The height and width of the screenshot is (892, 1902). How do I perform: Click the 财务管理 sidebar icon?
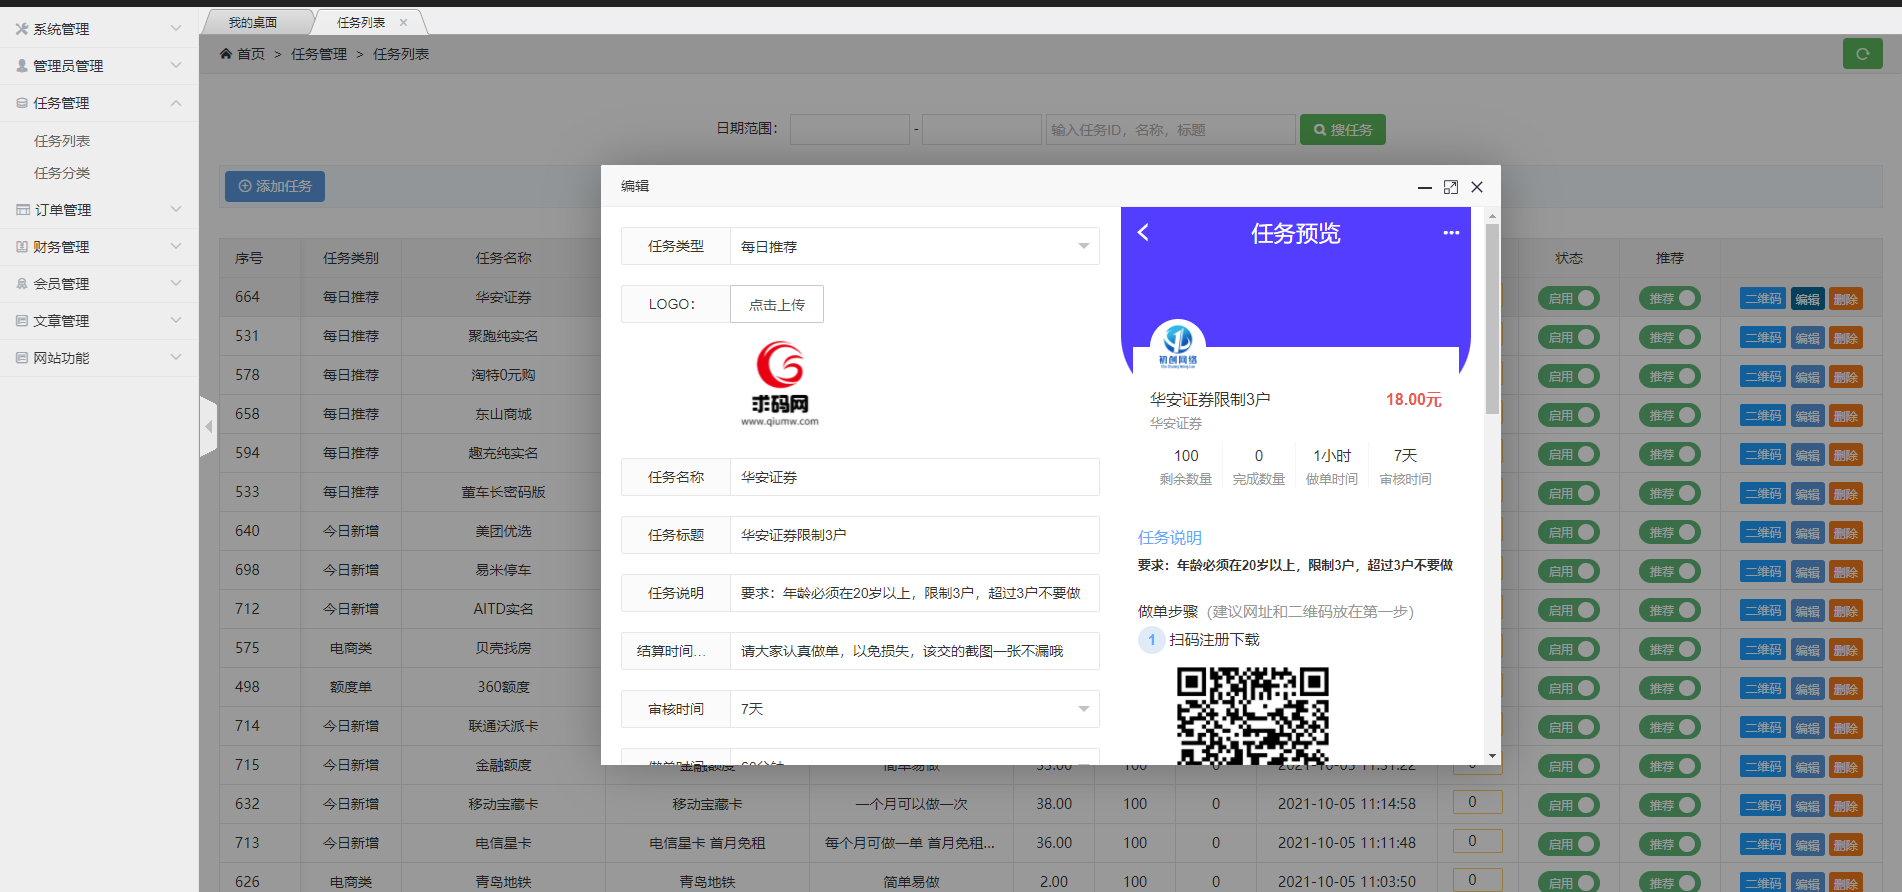pos(22,247)
